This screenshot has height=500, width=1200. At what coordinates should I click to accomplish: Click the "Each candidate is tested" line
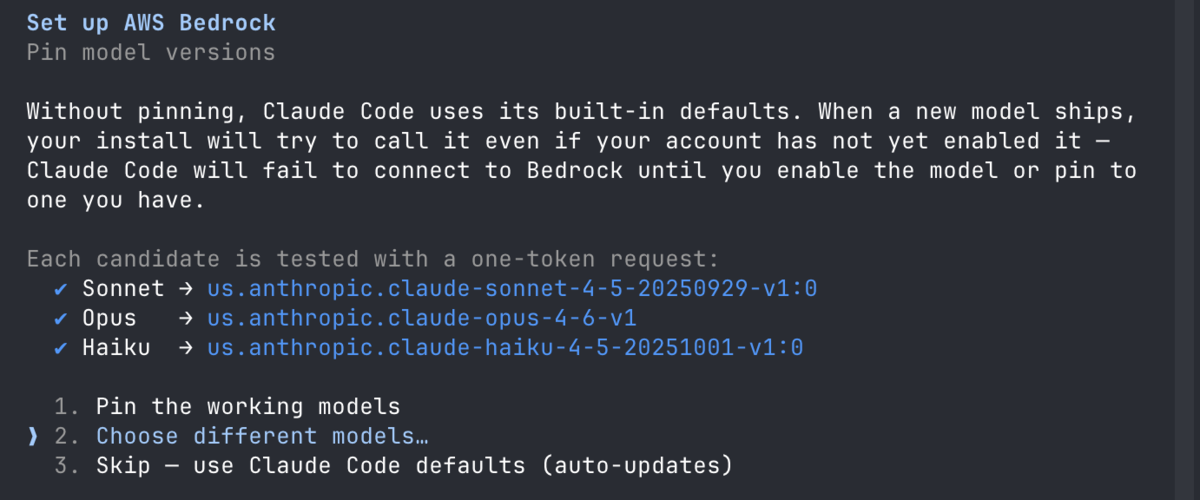[x=373, y=260]
